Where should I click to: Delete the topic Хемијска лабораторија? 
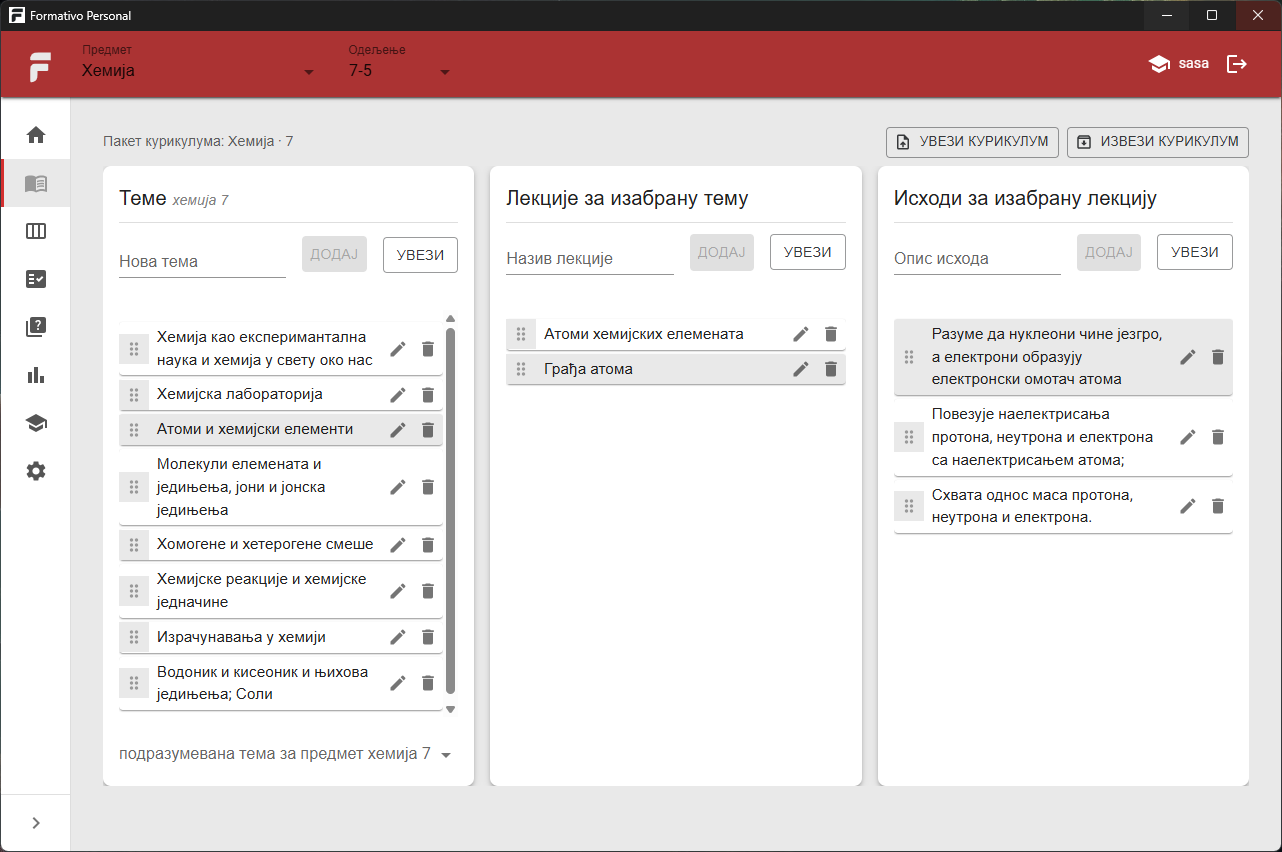point(428,395)
